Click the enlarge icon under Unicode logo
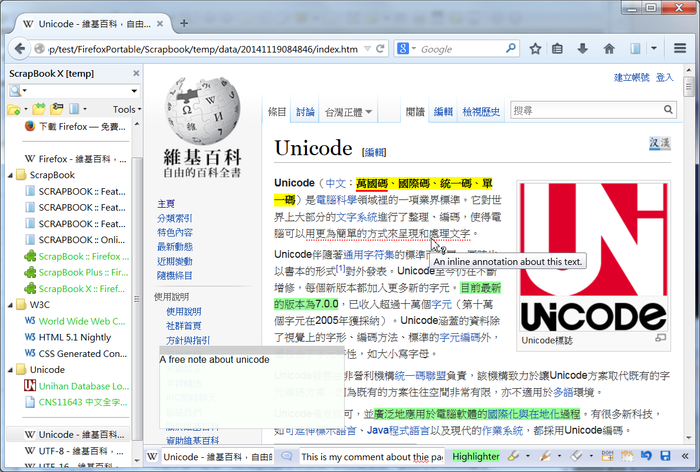The height and width of the screenshot is (472, 700). click(x=660, y=338)
